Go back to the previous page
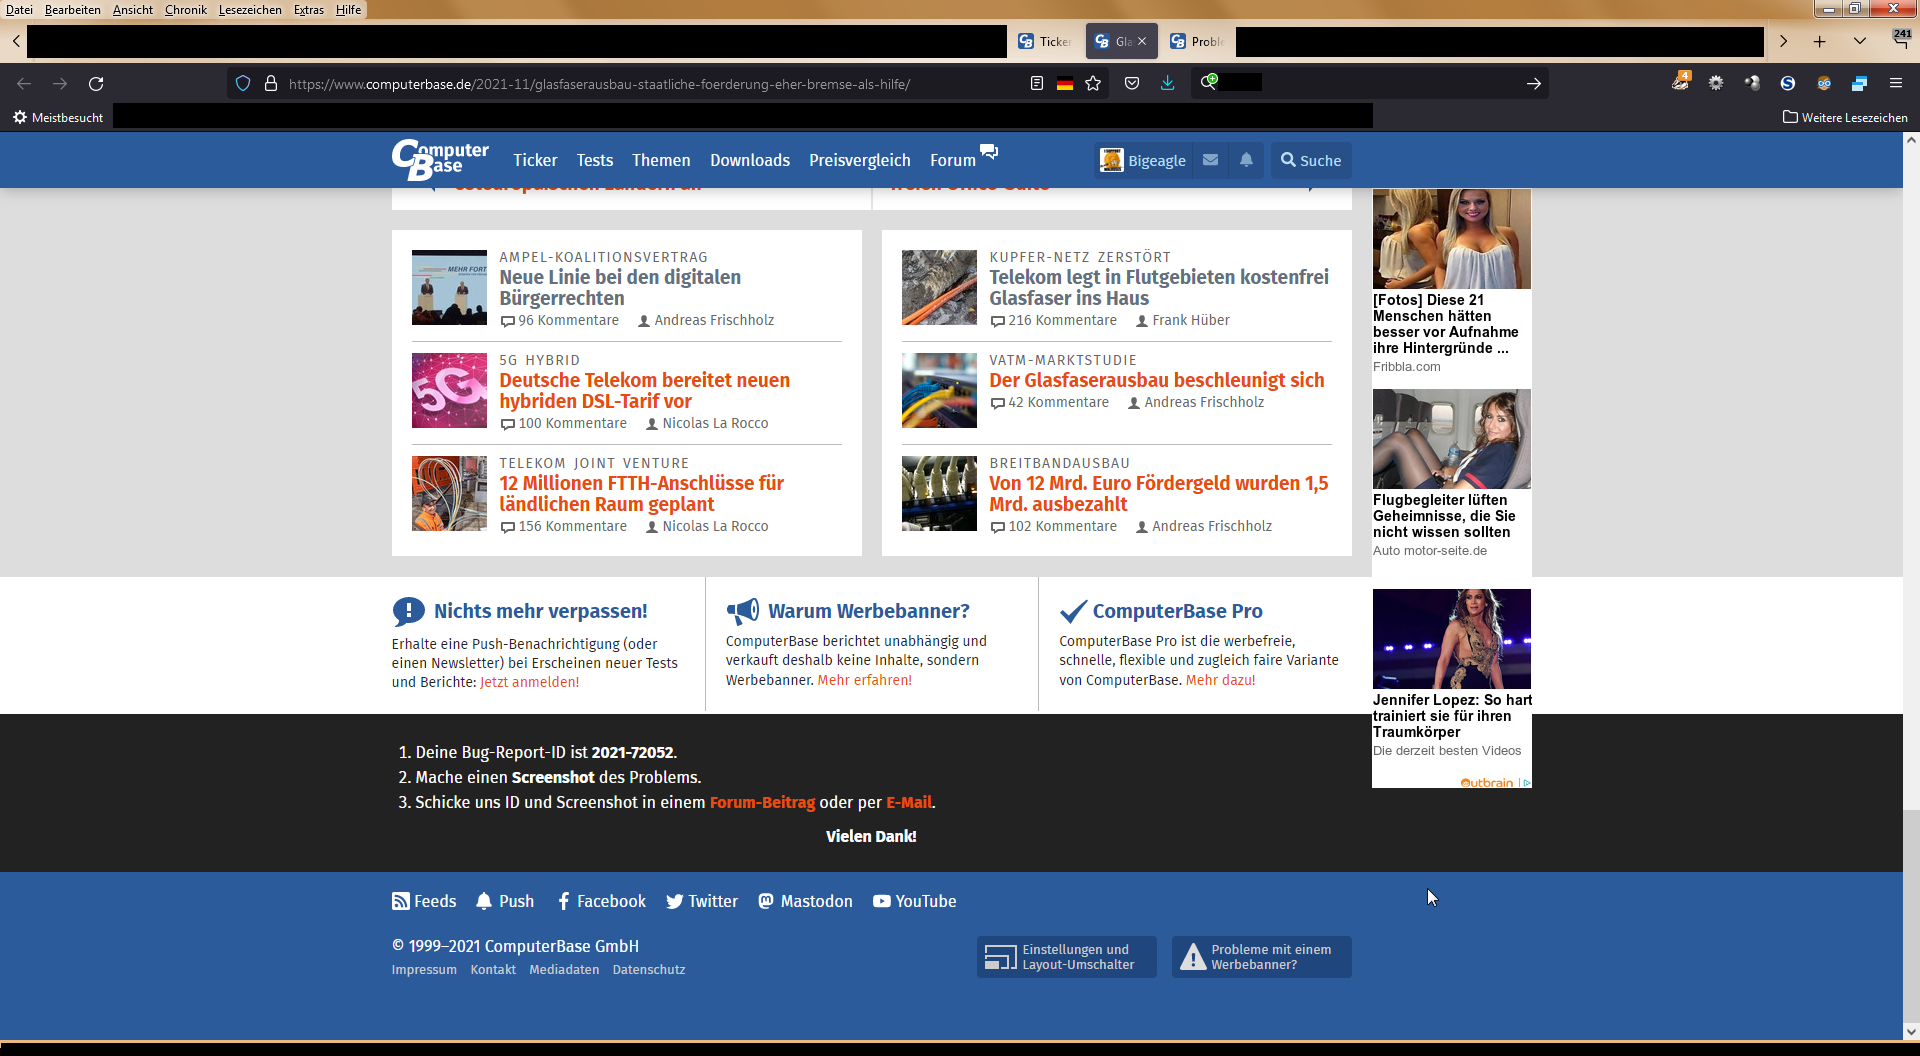Viewport: 1920px width, 1056px height. (24, 84)
